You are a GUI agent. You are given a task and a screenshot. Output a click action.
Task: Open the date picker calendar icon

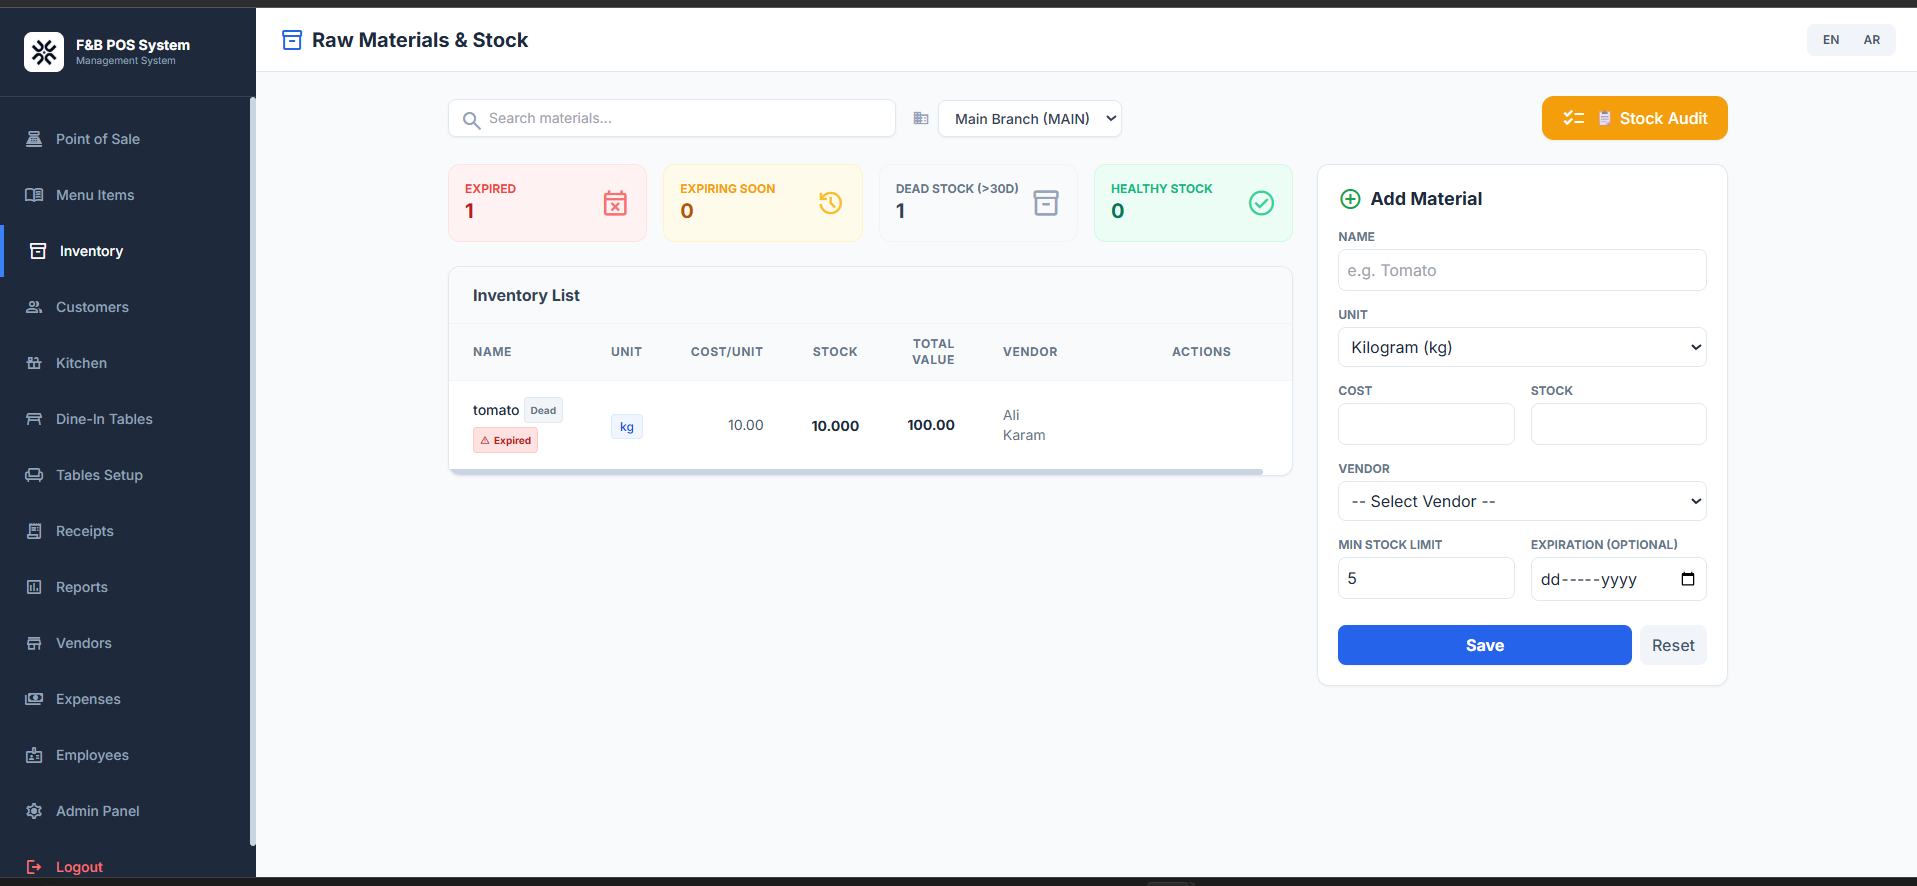click(1688, 579)
